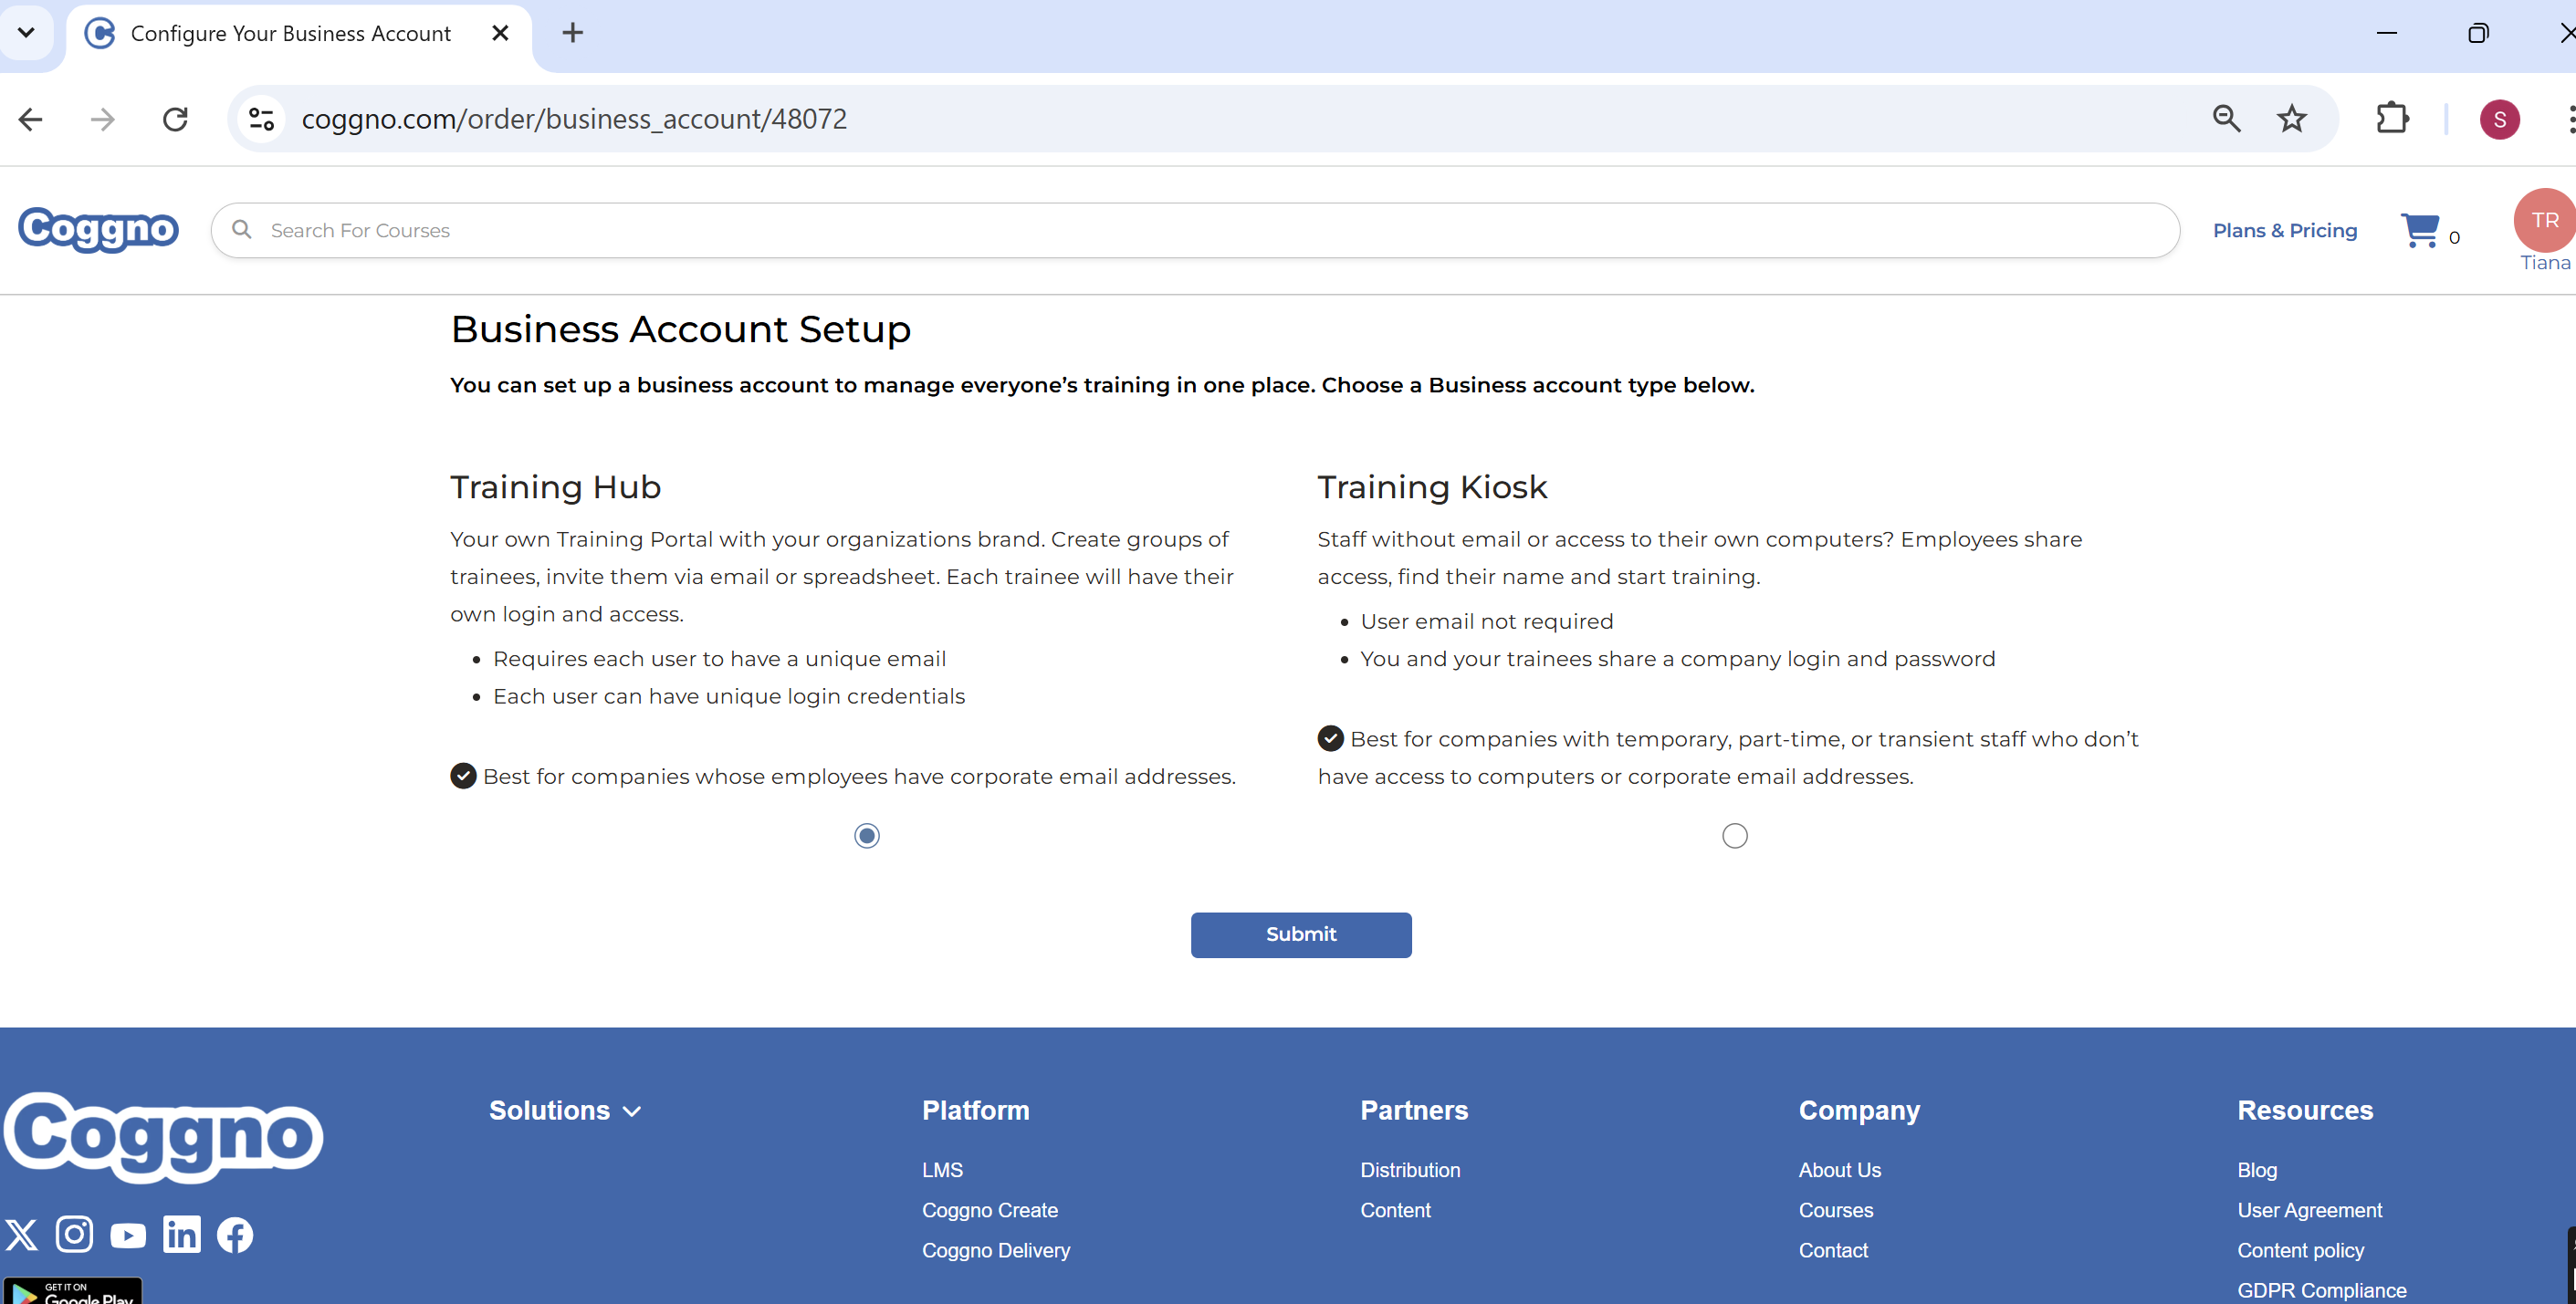Open Coggno's X (Twitter) page
This screenshot has width=2576, height=1304.
[x=21, y=1235]
